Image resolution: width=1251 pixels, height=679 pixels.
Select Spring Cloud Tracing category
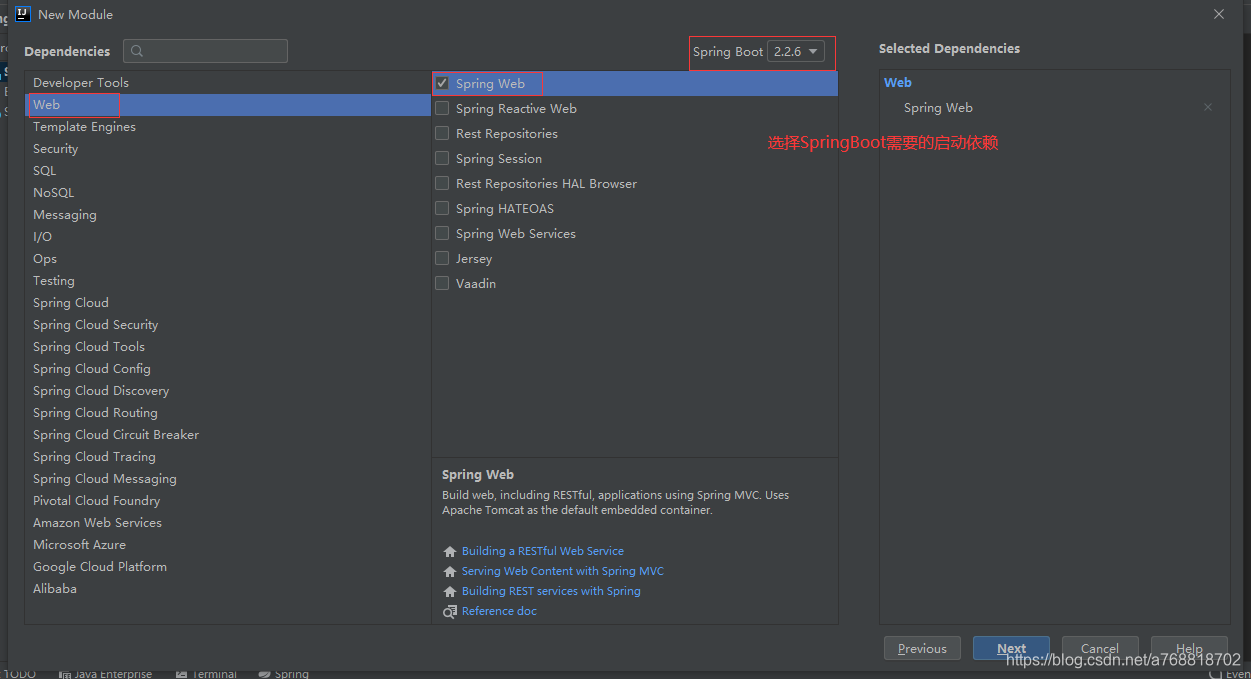[x=228, y=457]
